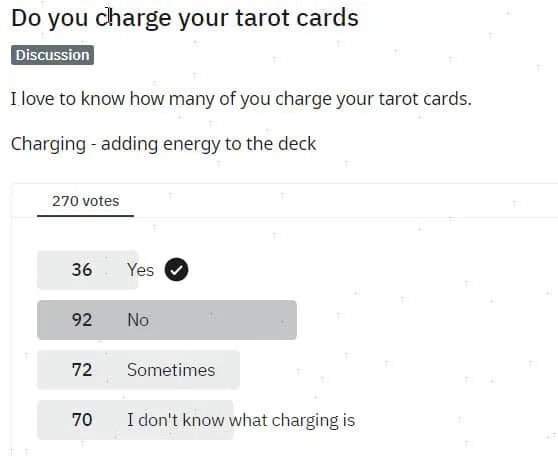
Task: Choose the No poll result bar
Action: [167, 320]
